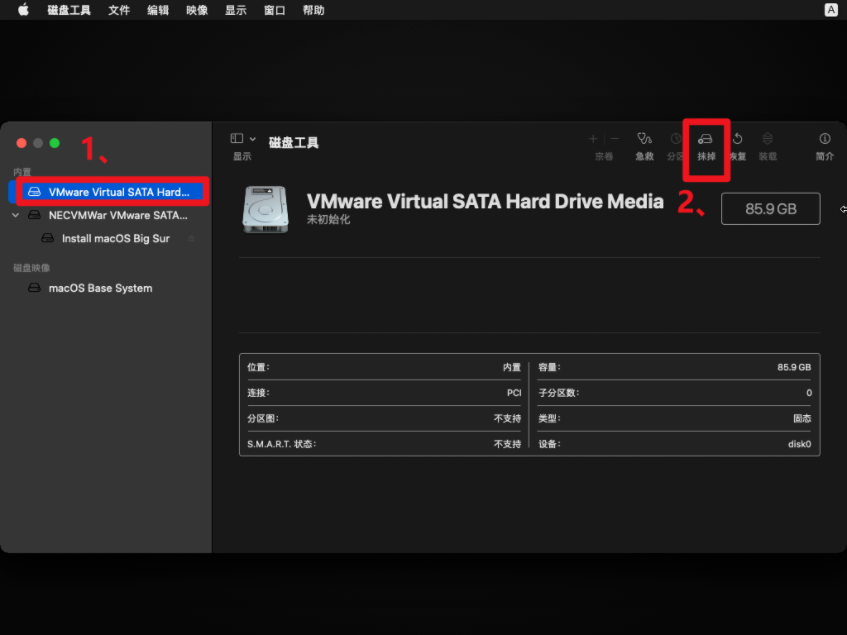Click the 设备 value disk0
This screenshot has height=635, width=847.
tap(799, 444)
